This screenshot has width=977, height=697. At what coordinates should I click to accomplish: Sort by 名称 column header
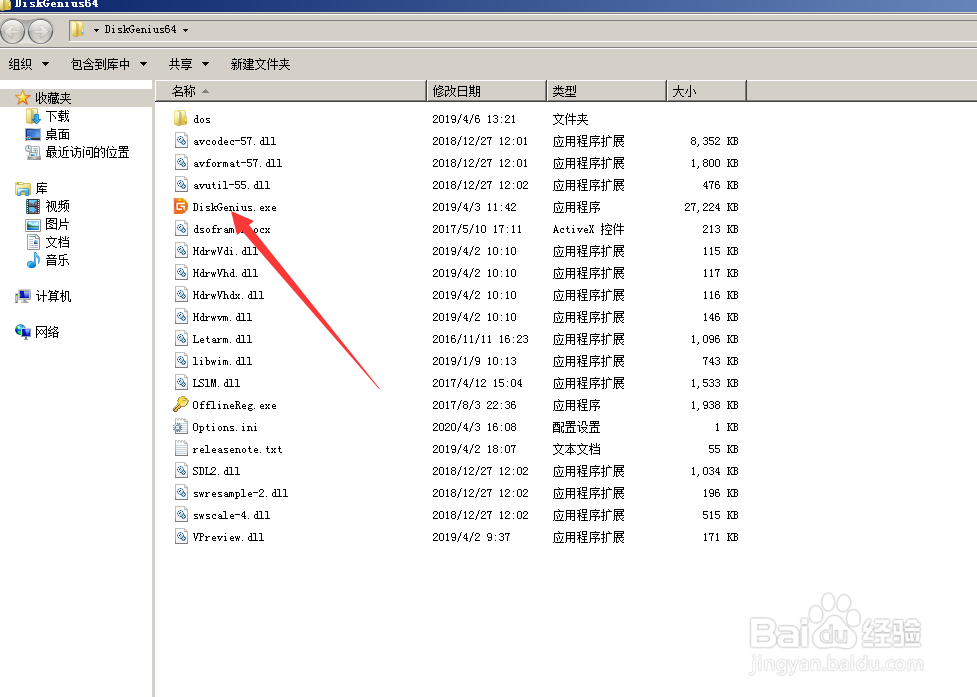click(x=291, y=91)
